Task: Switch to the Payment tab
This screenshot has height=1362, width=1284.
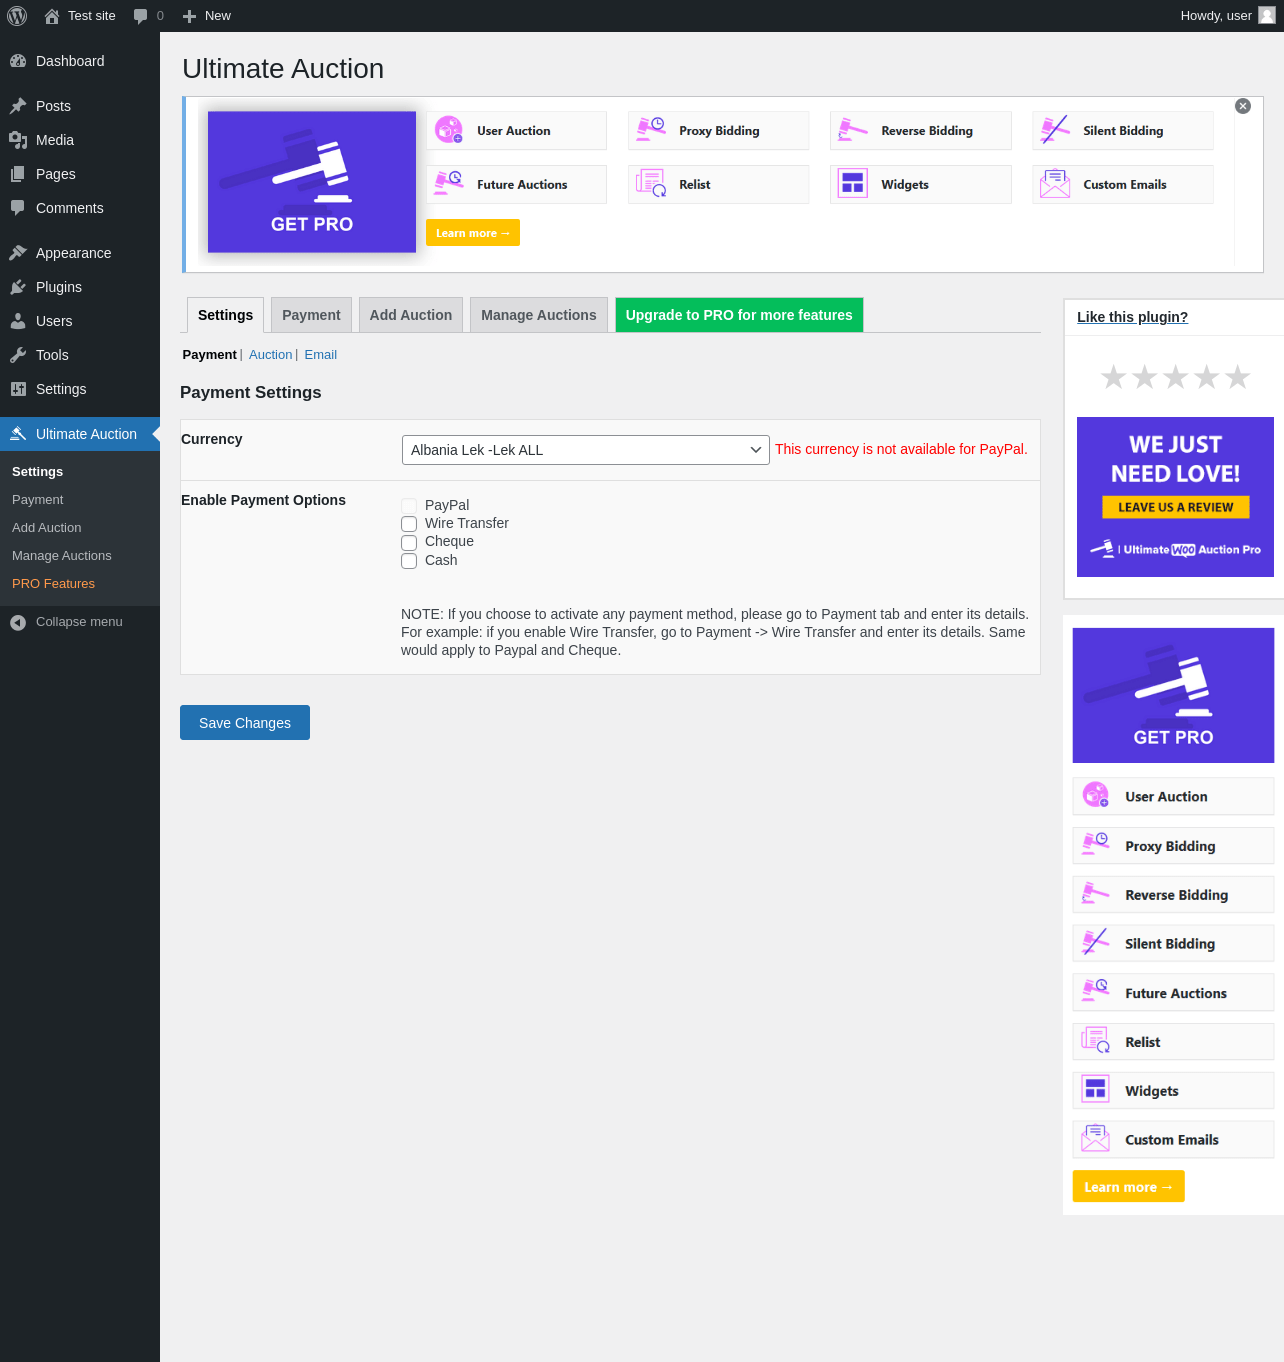Action: [311, 315]
